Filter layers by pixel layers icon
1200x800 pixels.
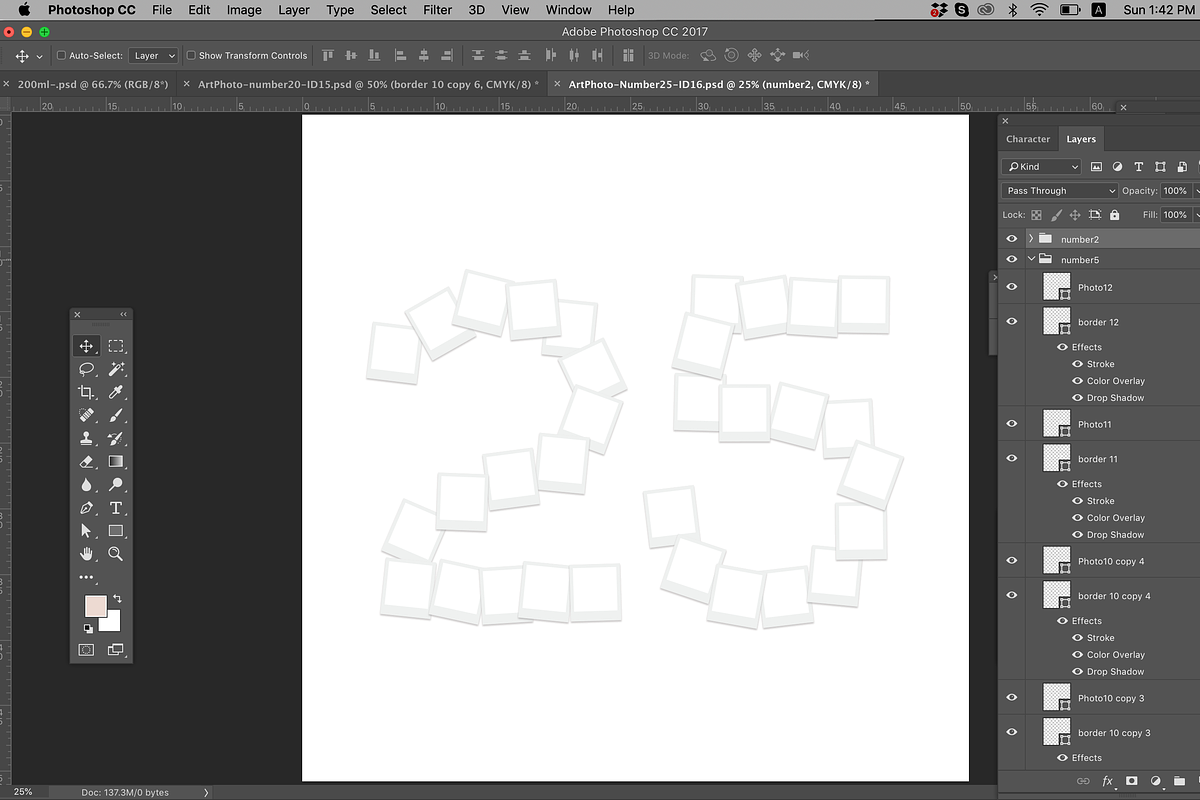1096,167
